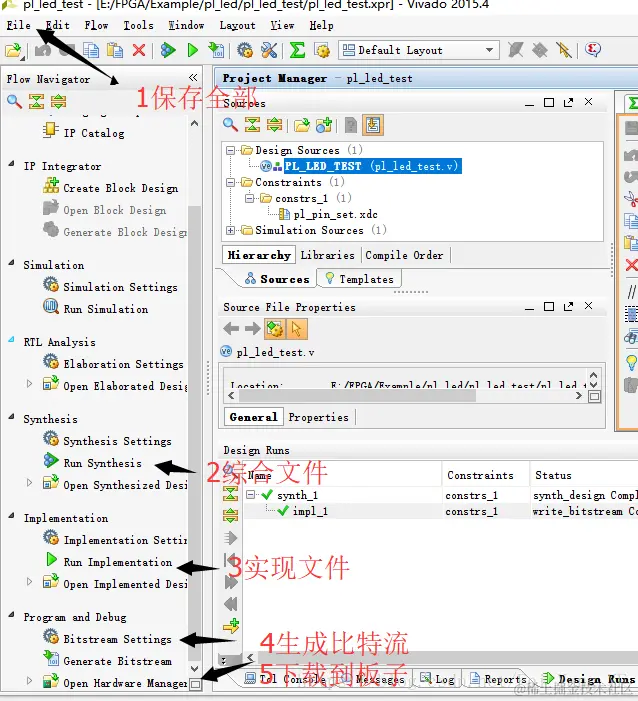Screen dimensions: 638x701
Task: Open the Log tab at bottom
Action: tap(437, 680)
